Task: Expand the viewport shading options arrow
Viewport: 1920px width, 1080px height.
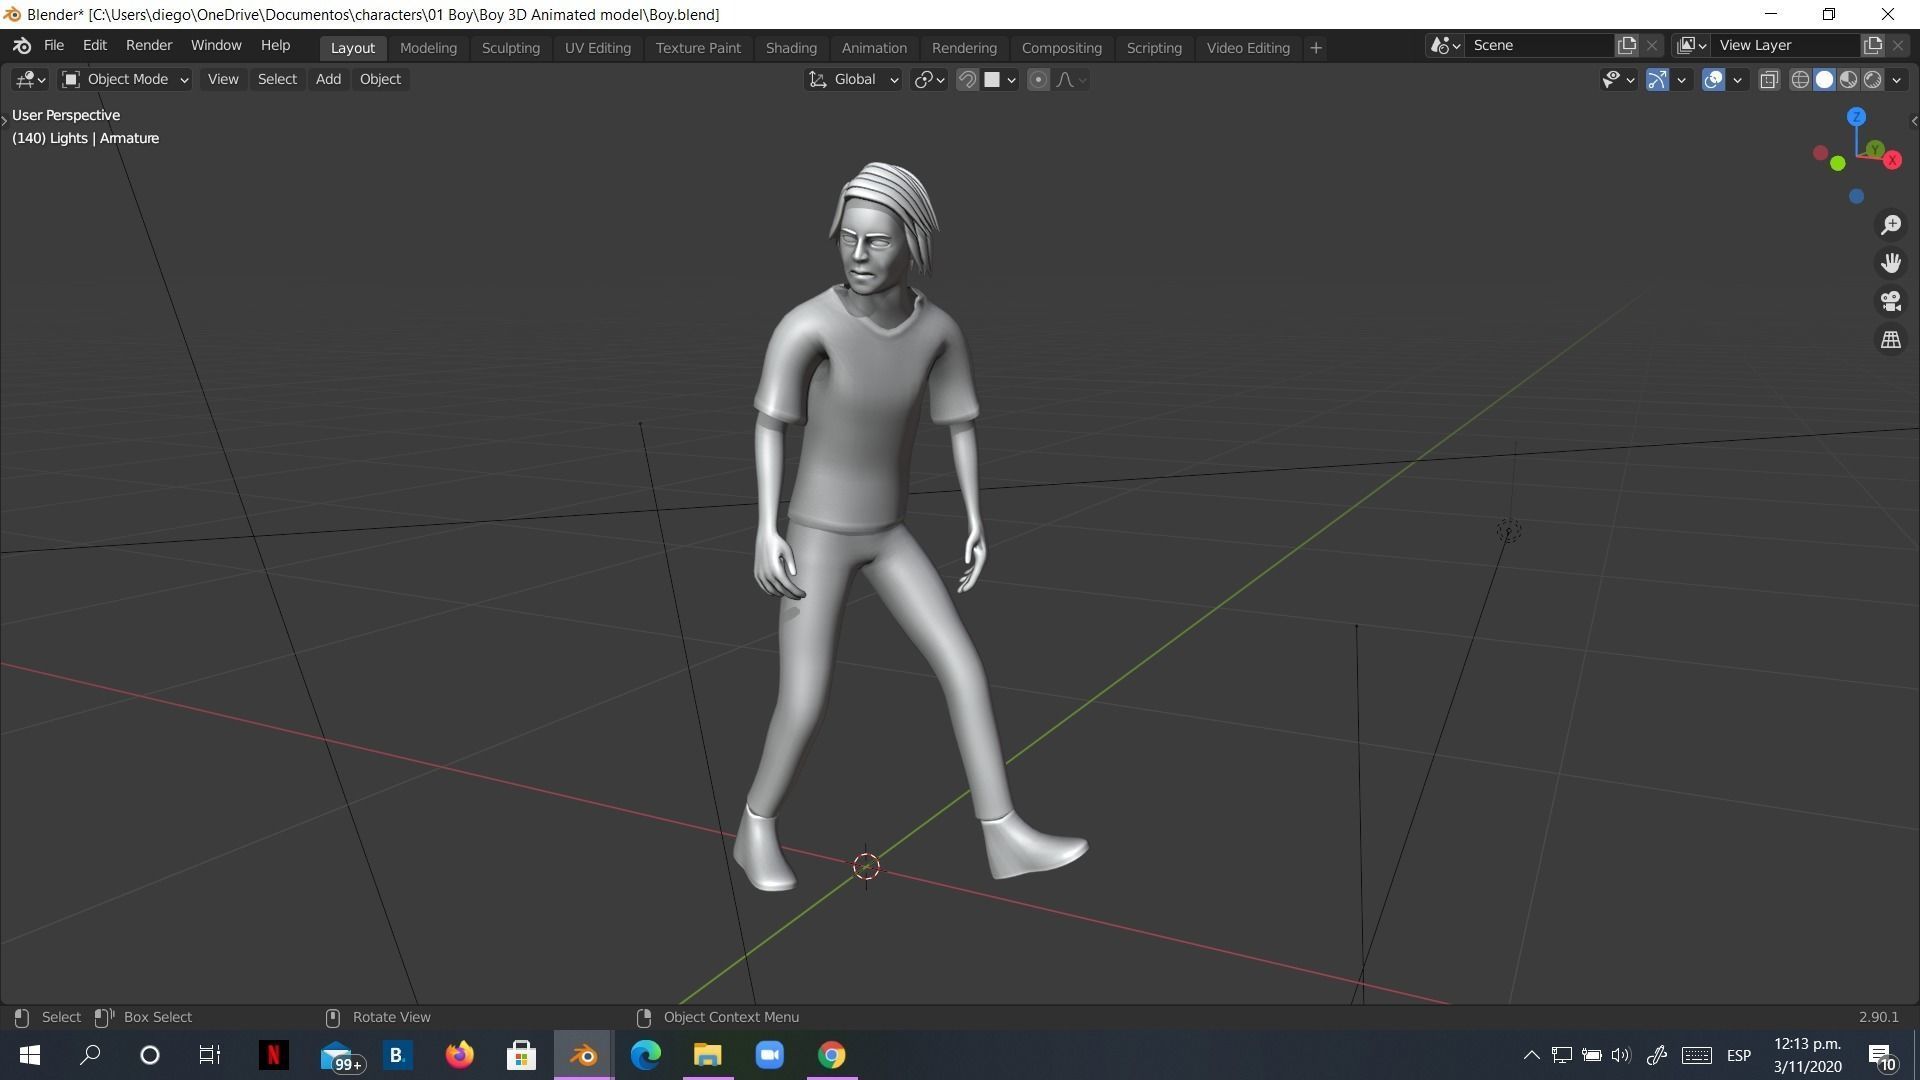Action: [1897, 80]
